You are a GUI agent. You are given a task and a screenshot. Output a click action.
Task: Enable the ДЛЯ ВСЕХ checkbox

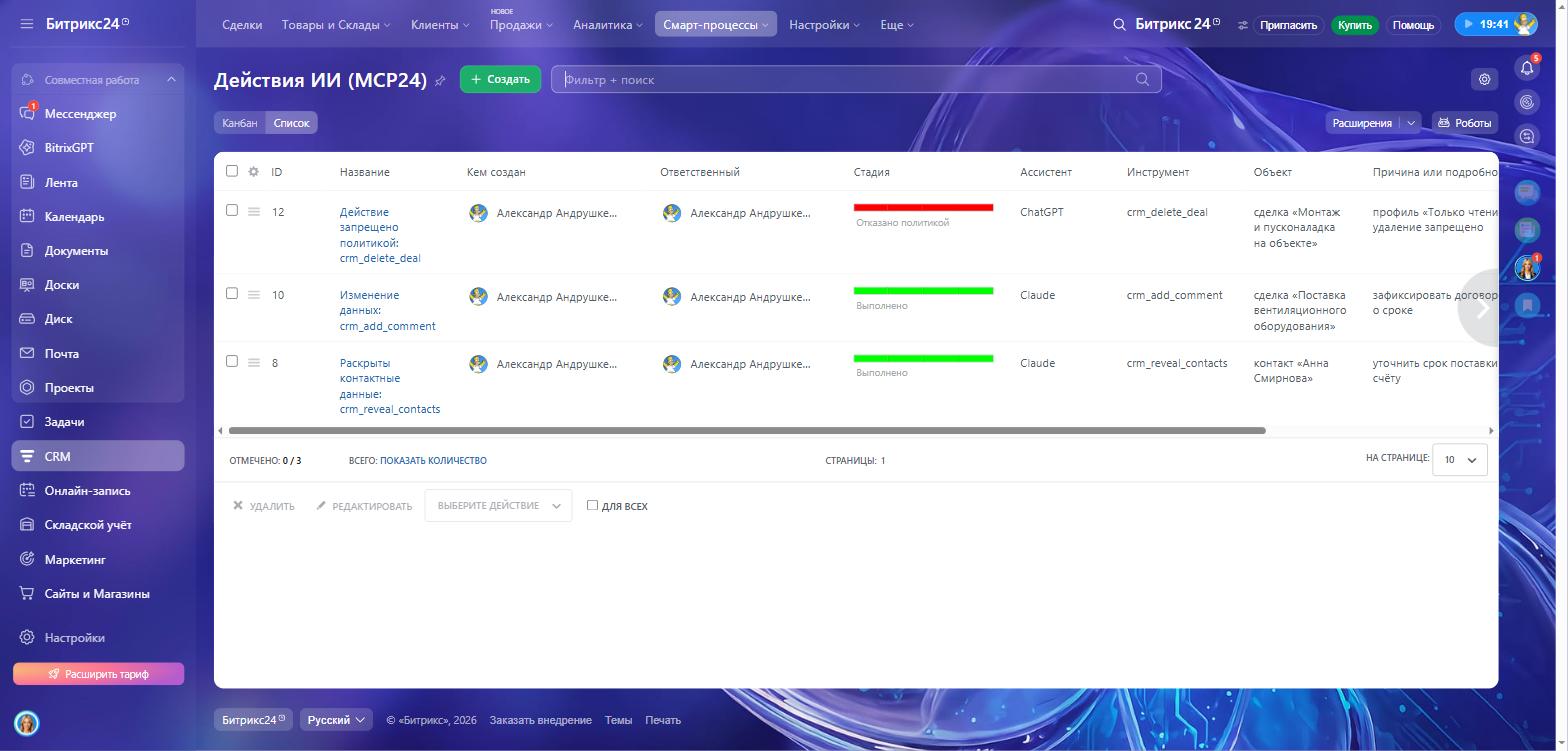592,505
